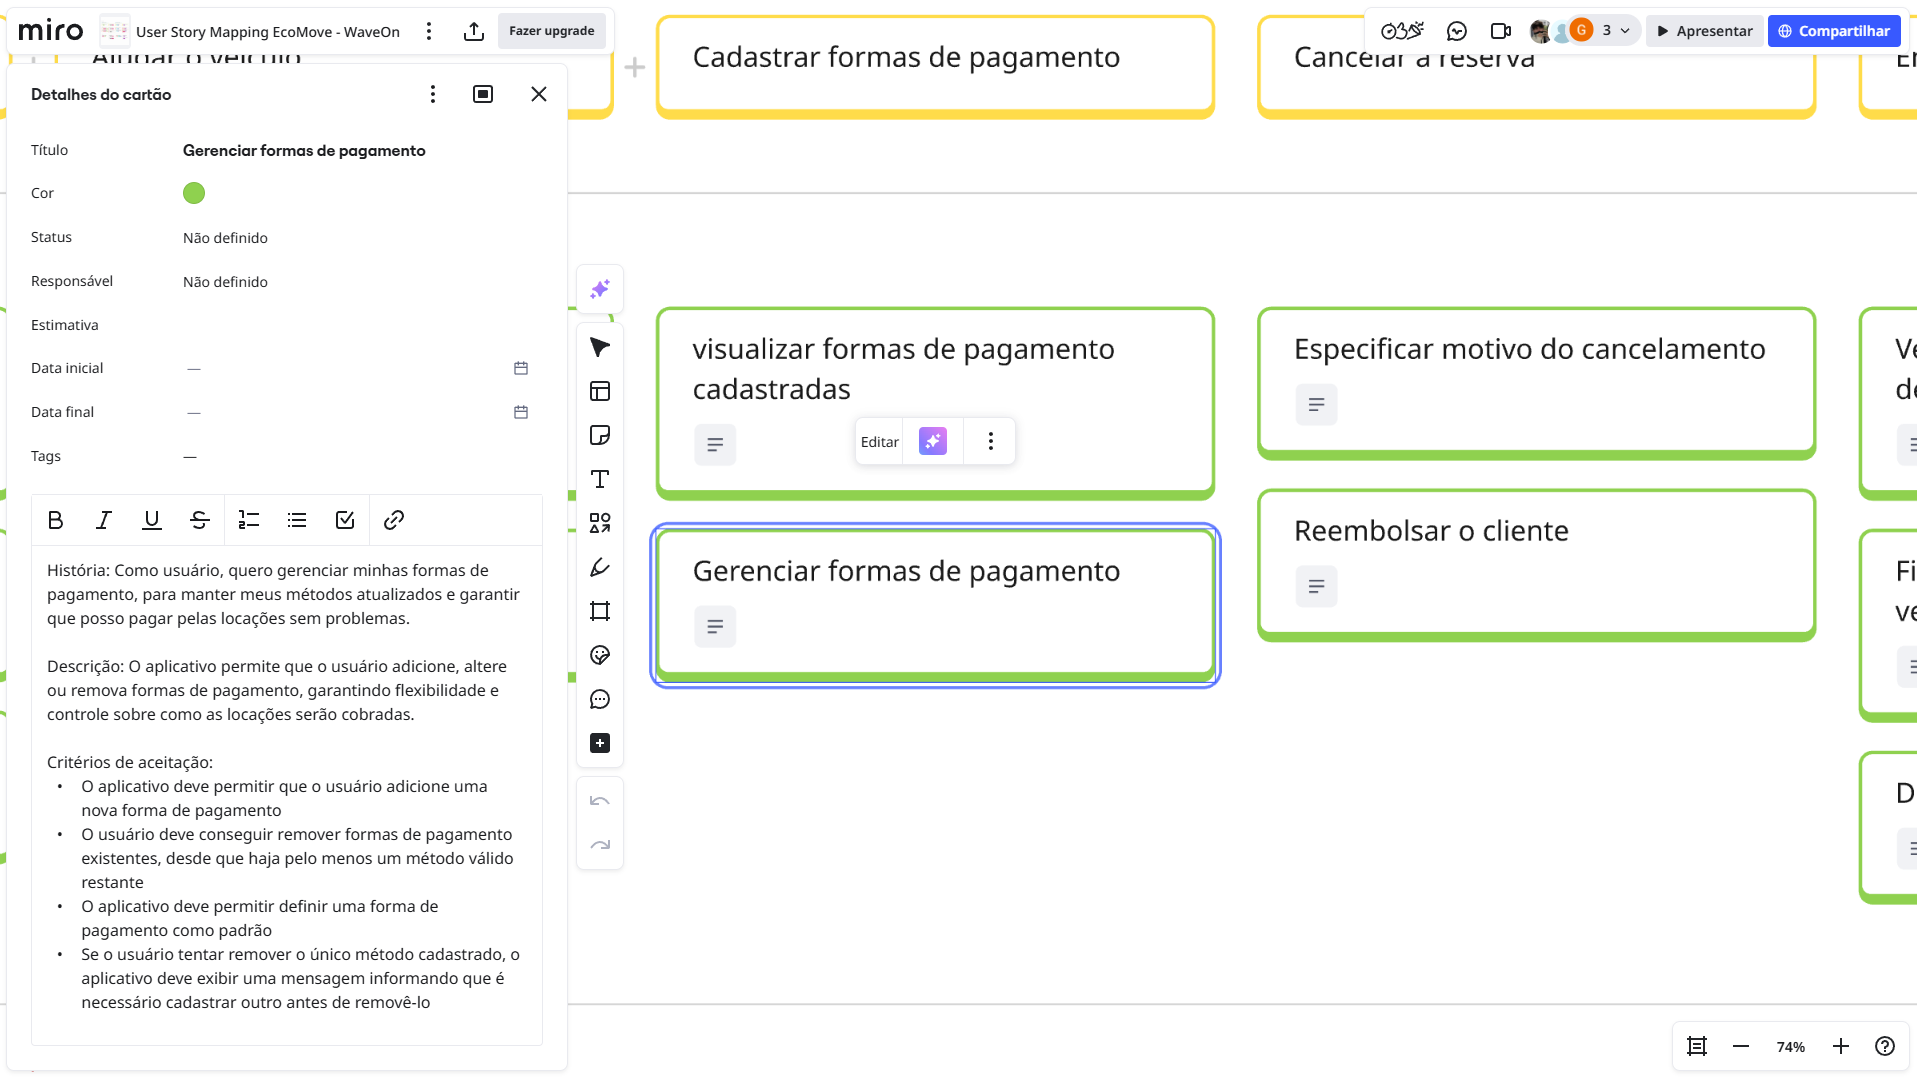Click the Compartilhar button
Screen dimensions: 1917x1078
pyautogui.click(x=1834, y=31)
